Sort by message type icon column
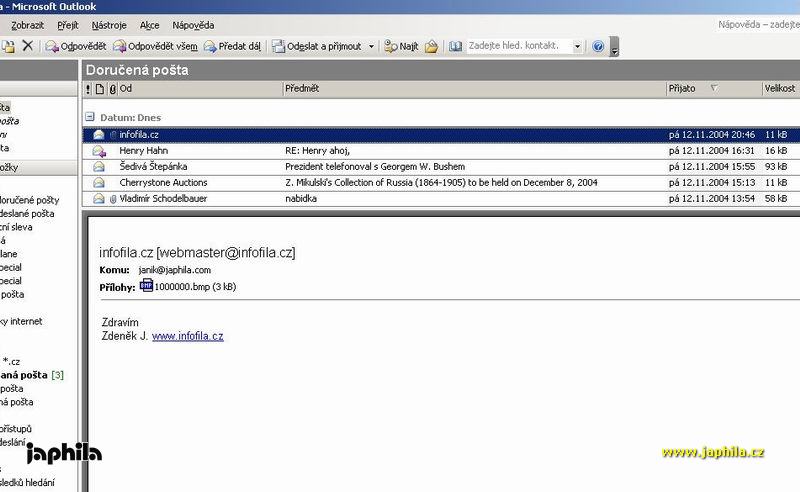The image size is (800, 492). pyautogui.click(x=100, y=89)
